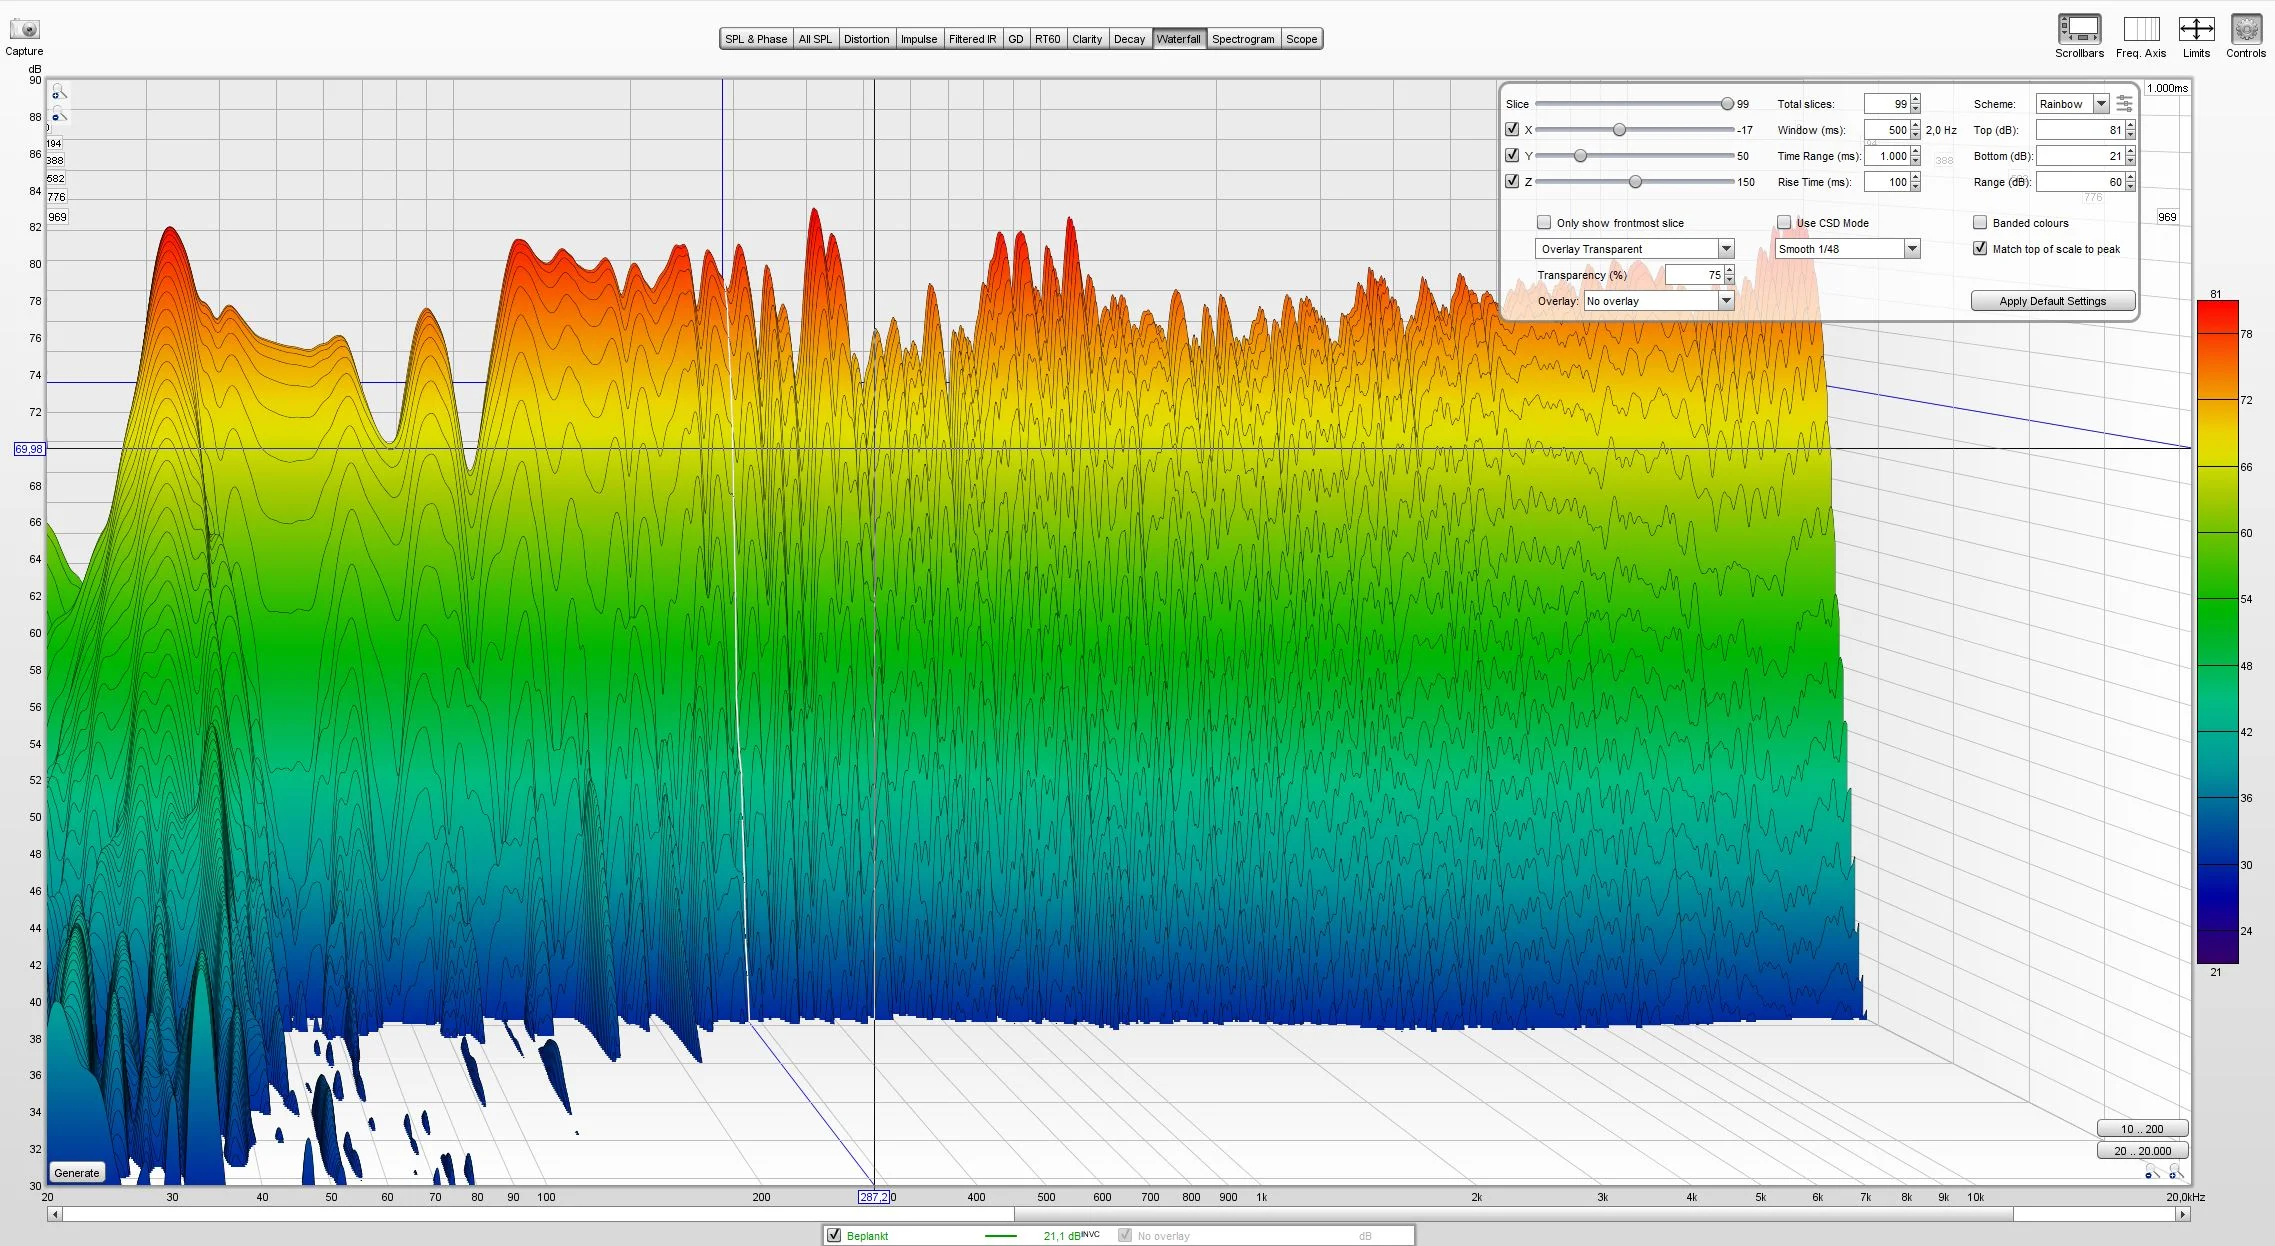Toggle the Beplankt trace checkbox
The image size is (2275, 1246).
(x=834, y=1235)
